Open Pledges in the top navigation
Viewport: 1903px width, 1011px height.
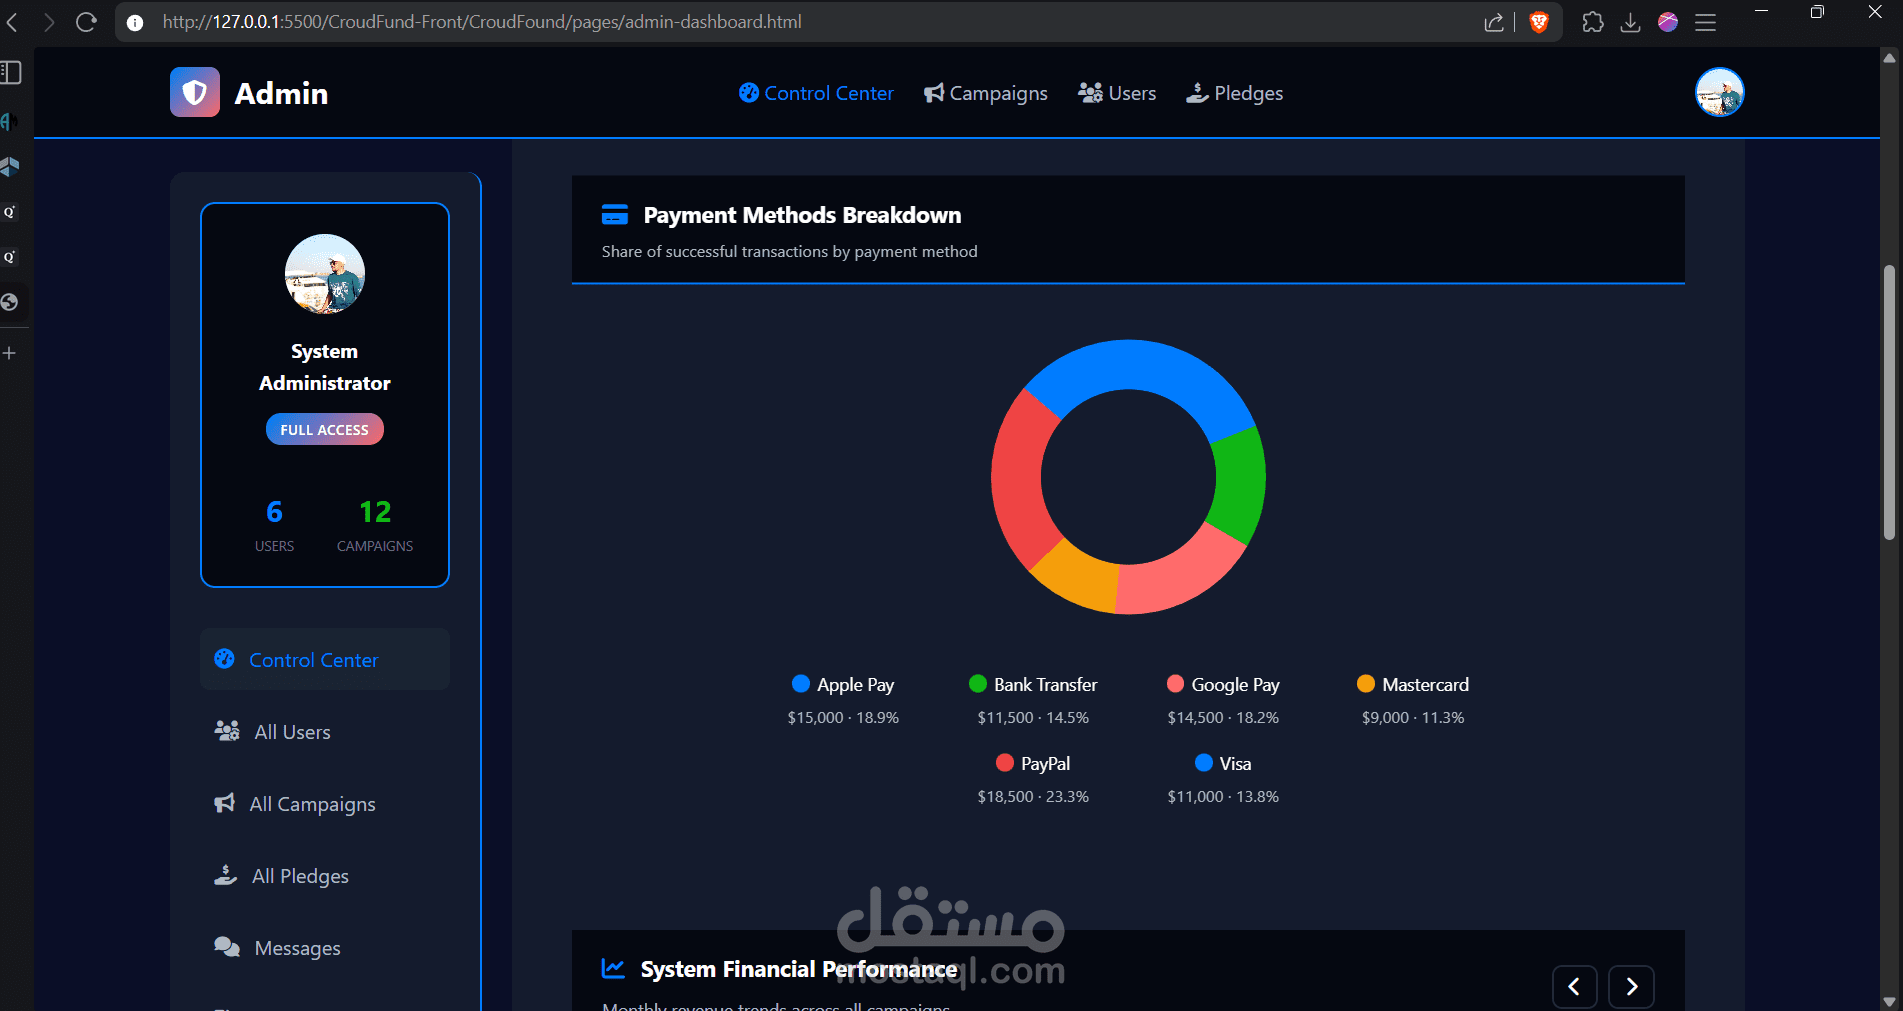click(x=1234, y=93)
